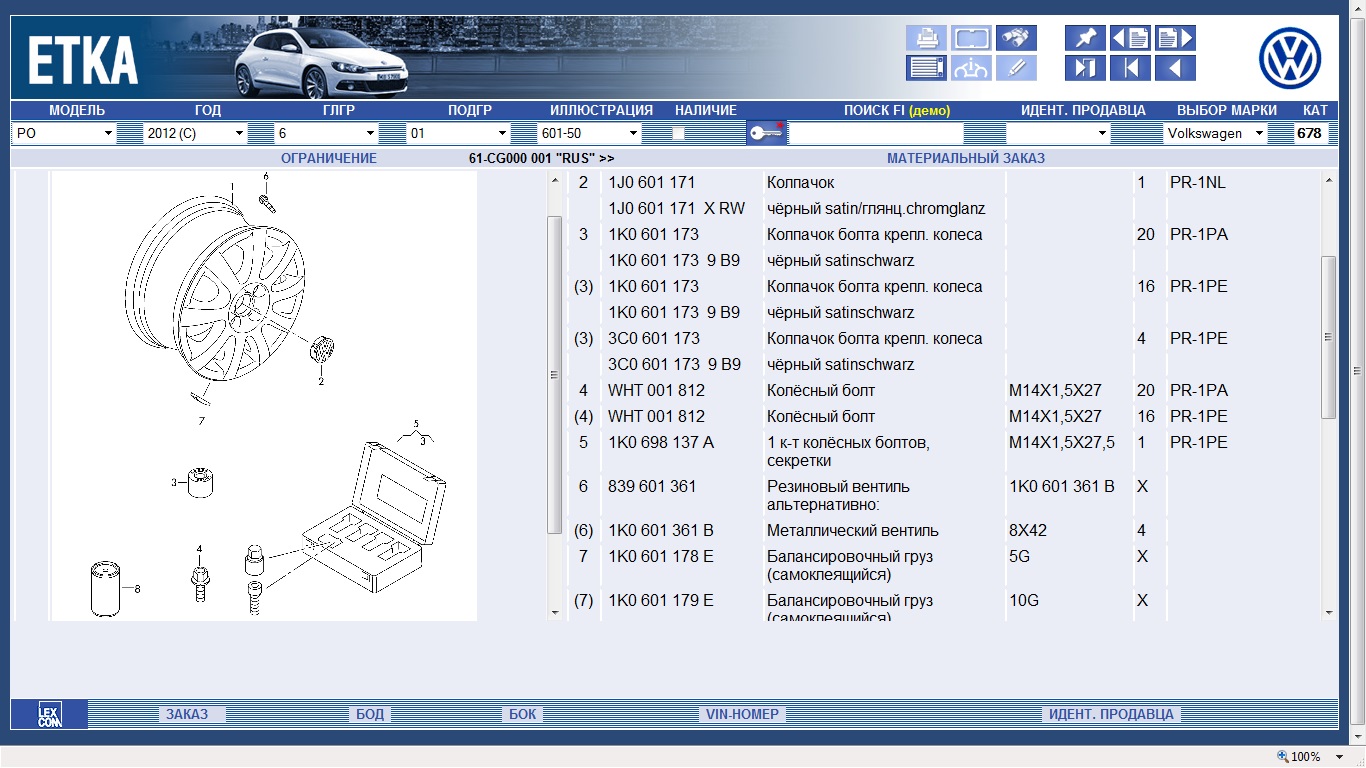Jump to first with bar-arrow icon

(1130, 68)
